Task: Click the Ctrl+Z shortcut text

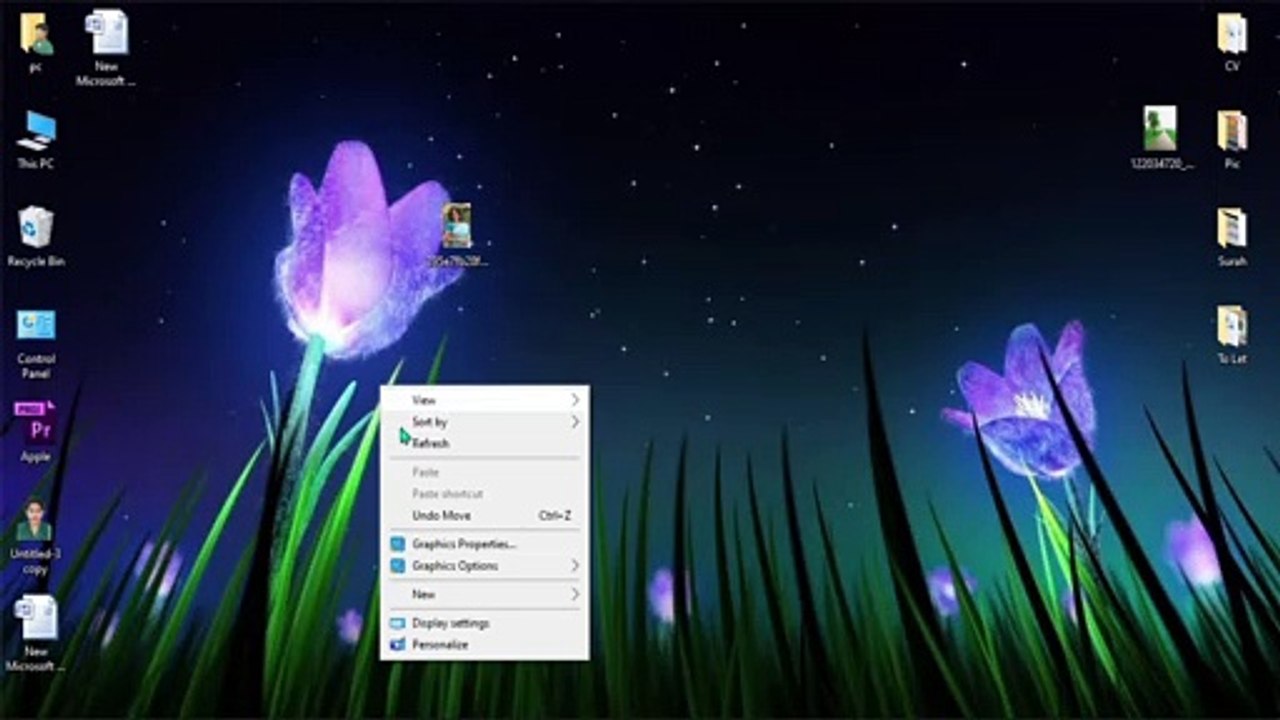Action: (x=555, y=516)
